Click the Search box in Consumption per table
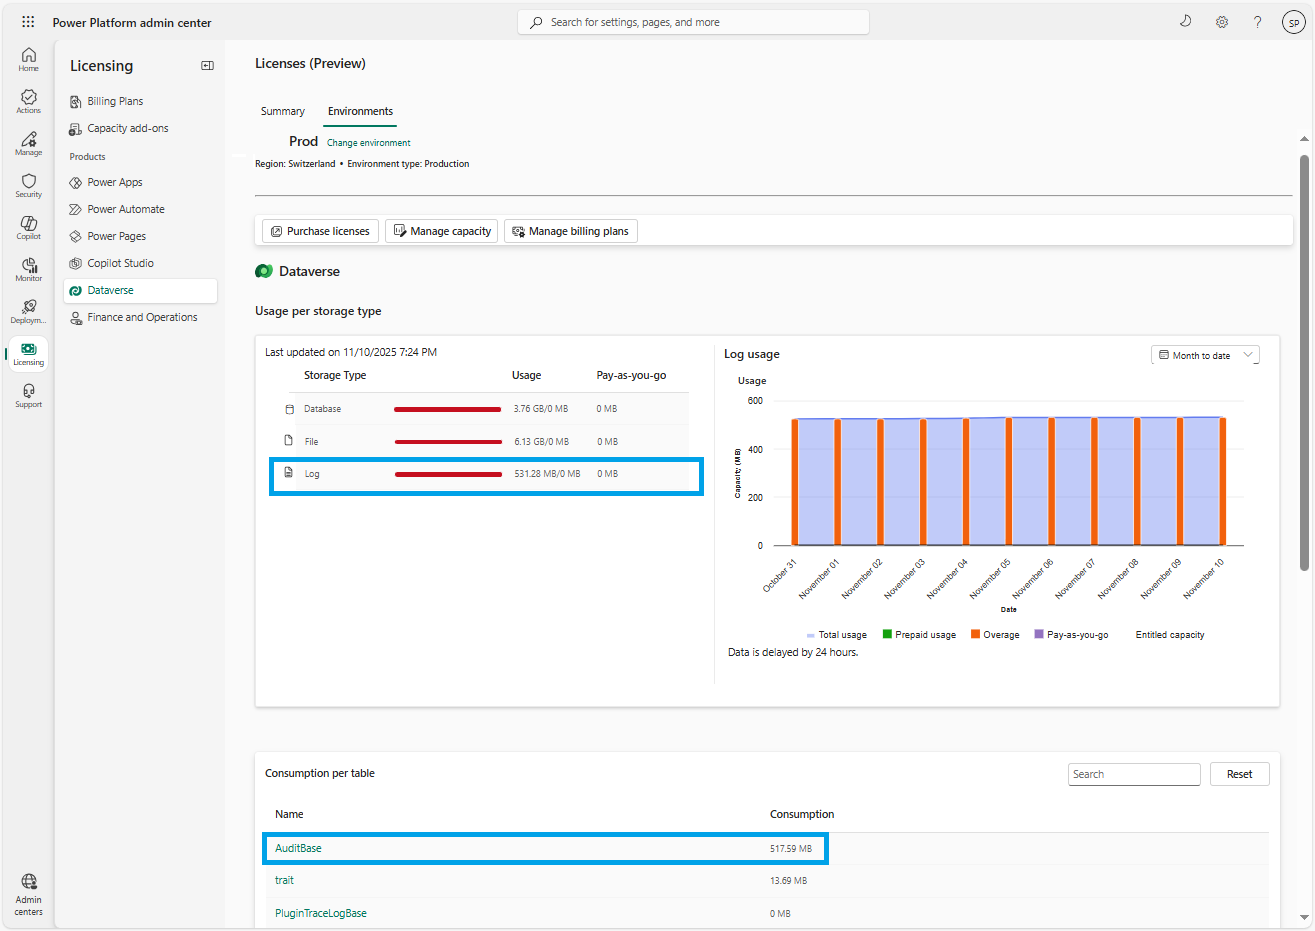The image size is (1315, 931). point(1133,774)
